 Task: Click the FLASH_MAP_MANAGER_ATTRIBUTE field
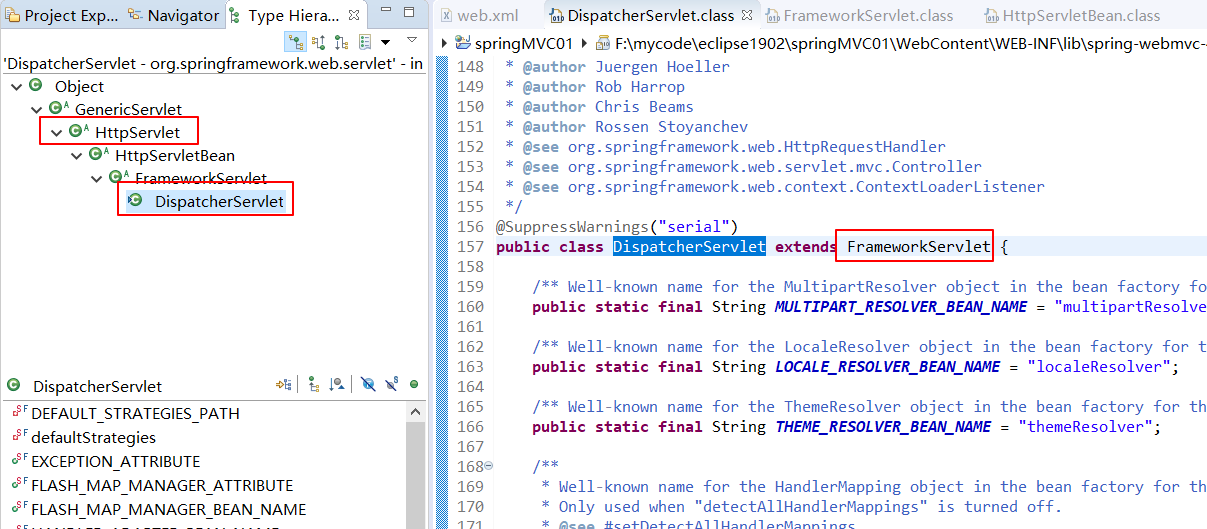click(162, 485)
